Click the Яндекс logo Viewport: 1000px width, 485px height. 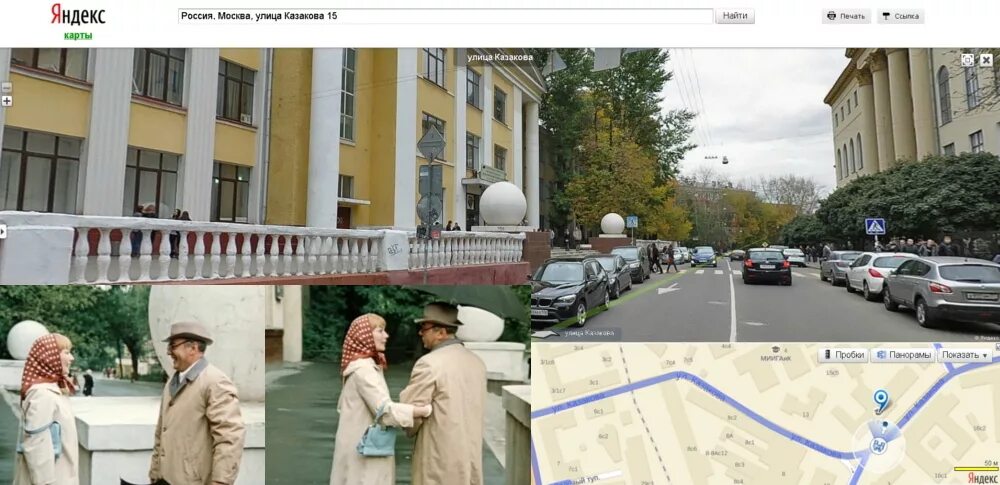[x=78, y=15]
